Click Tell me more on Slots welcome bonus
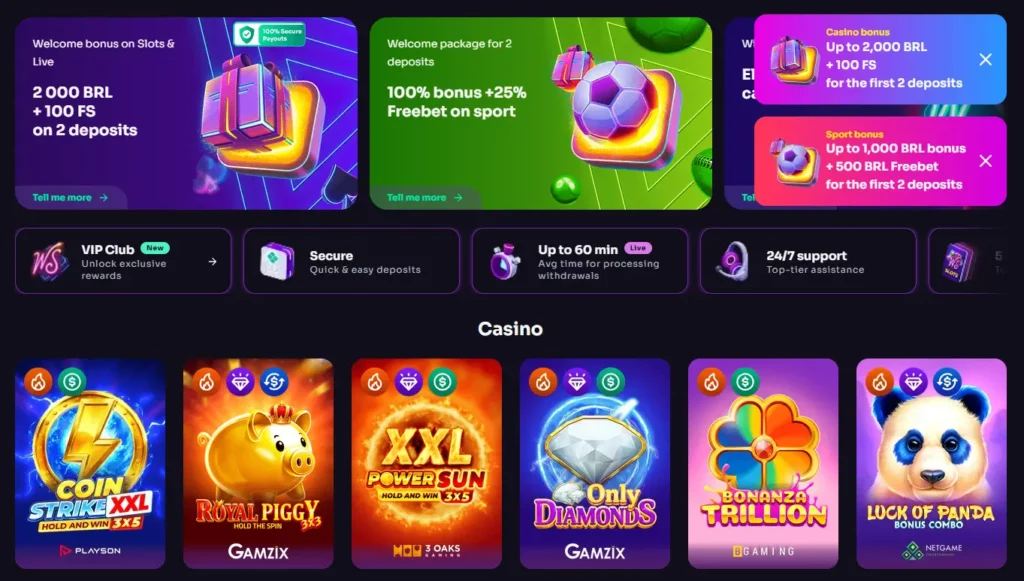This screenshot has width=1024, height=581. tap(70, 197)
